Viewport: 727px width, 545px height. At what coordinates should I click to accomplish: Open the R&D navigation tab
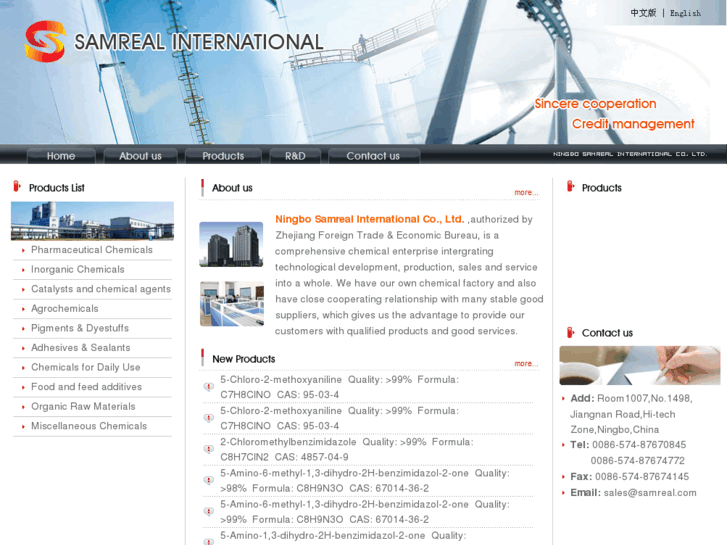[x=295, y=156]
